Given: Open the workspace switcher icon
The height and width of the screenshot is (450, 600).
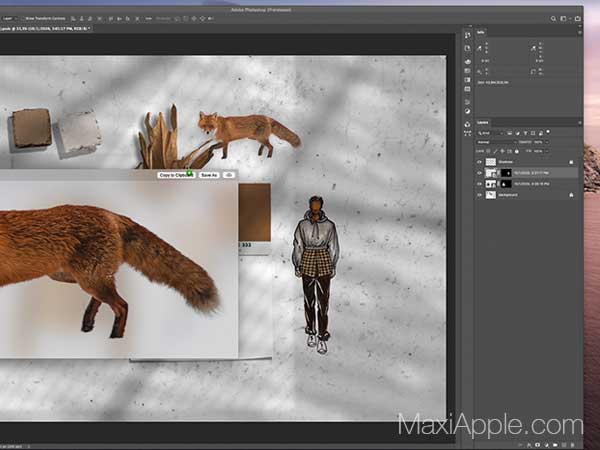Looking at the screenshot, I should [564, 18].
